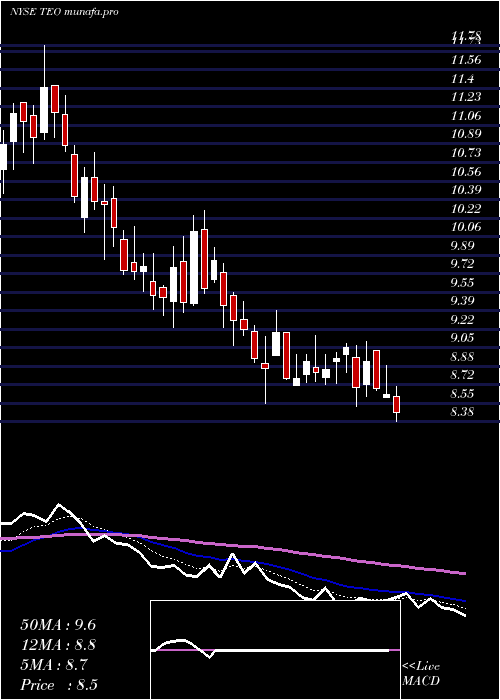The height and width of the screenshot is (700, 500).
Task: Click the 10.56 price axis label
Action: (466, 172)
